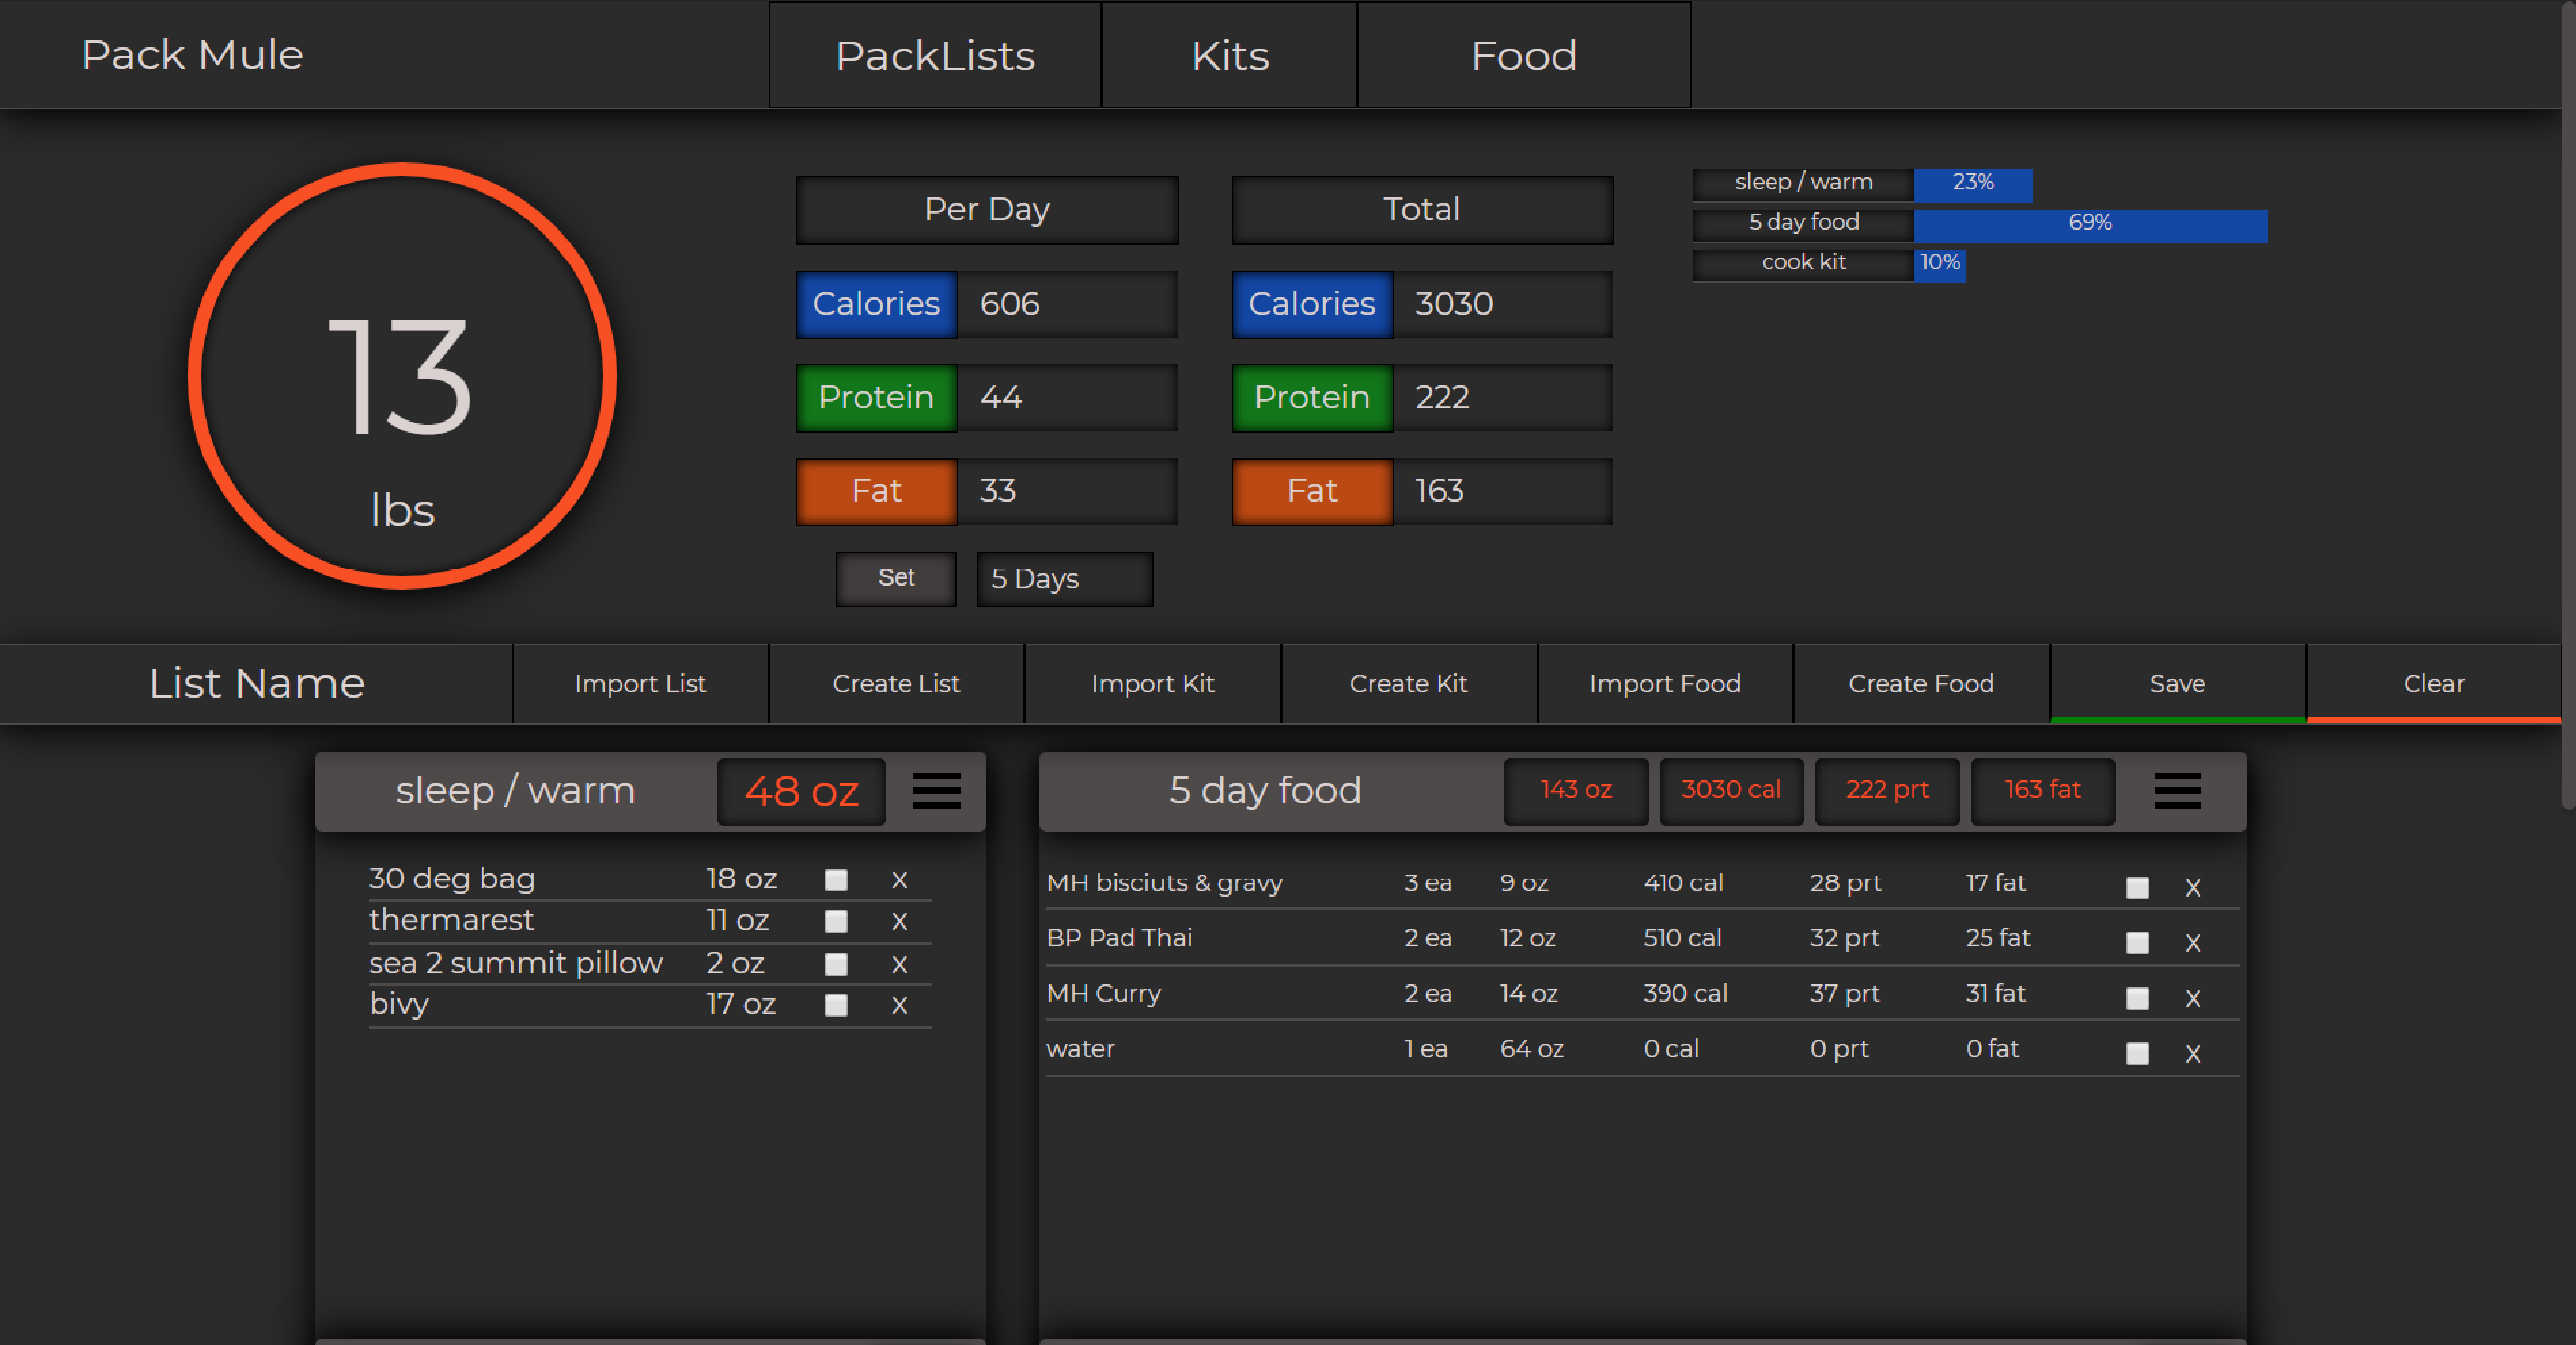Tick the MH Curry checkbox

pos(2137,998)
